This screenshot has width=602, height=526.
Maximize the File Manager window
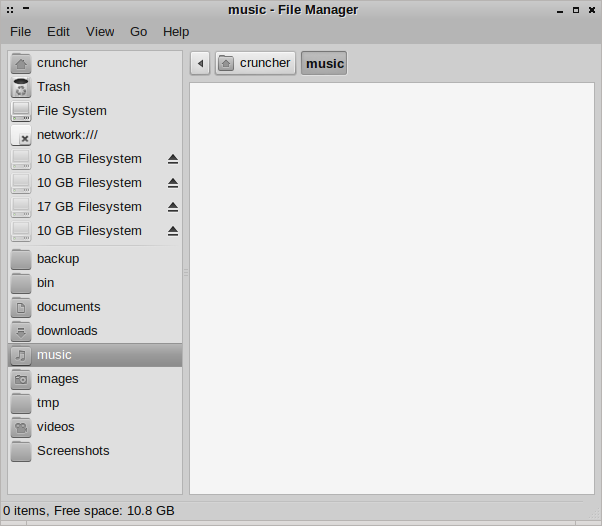pos(576,10)
